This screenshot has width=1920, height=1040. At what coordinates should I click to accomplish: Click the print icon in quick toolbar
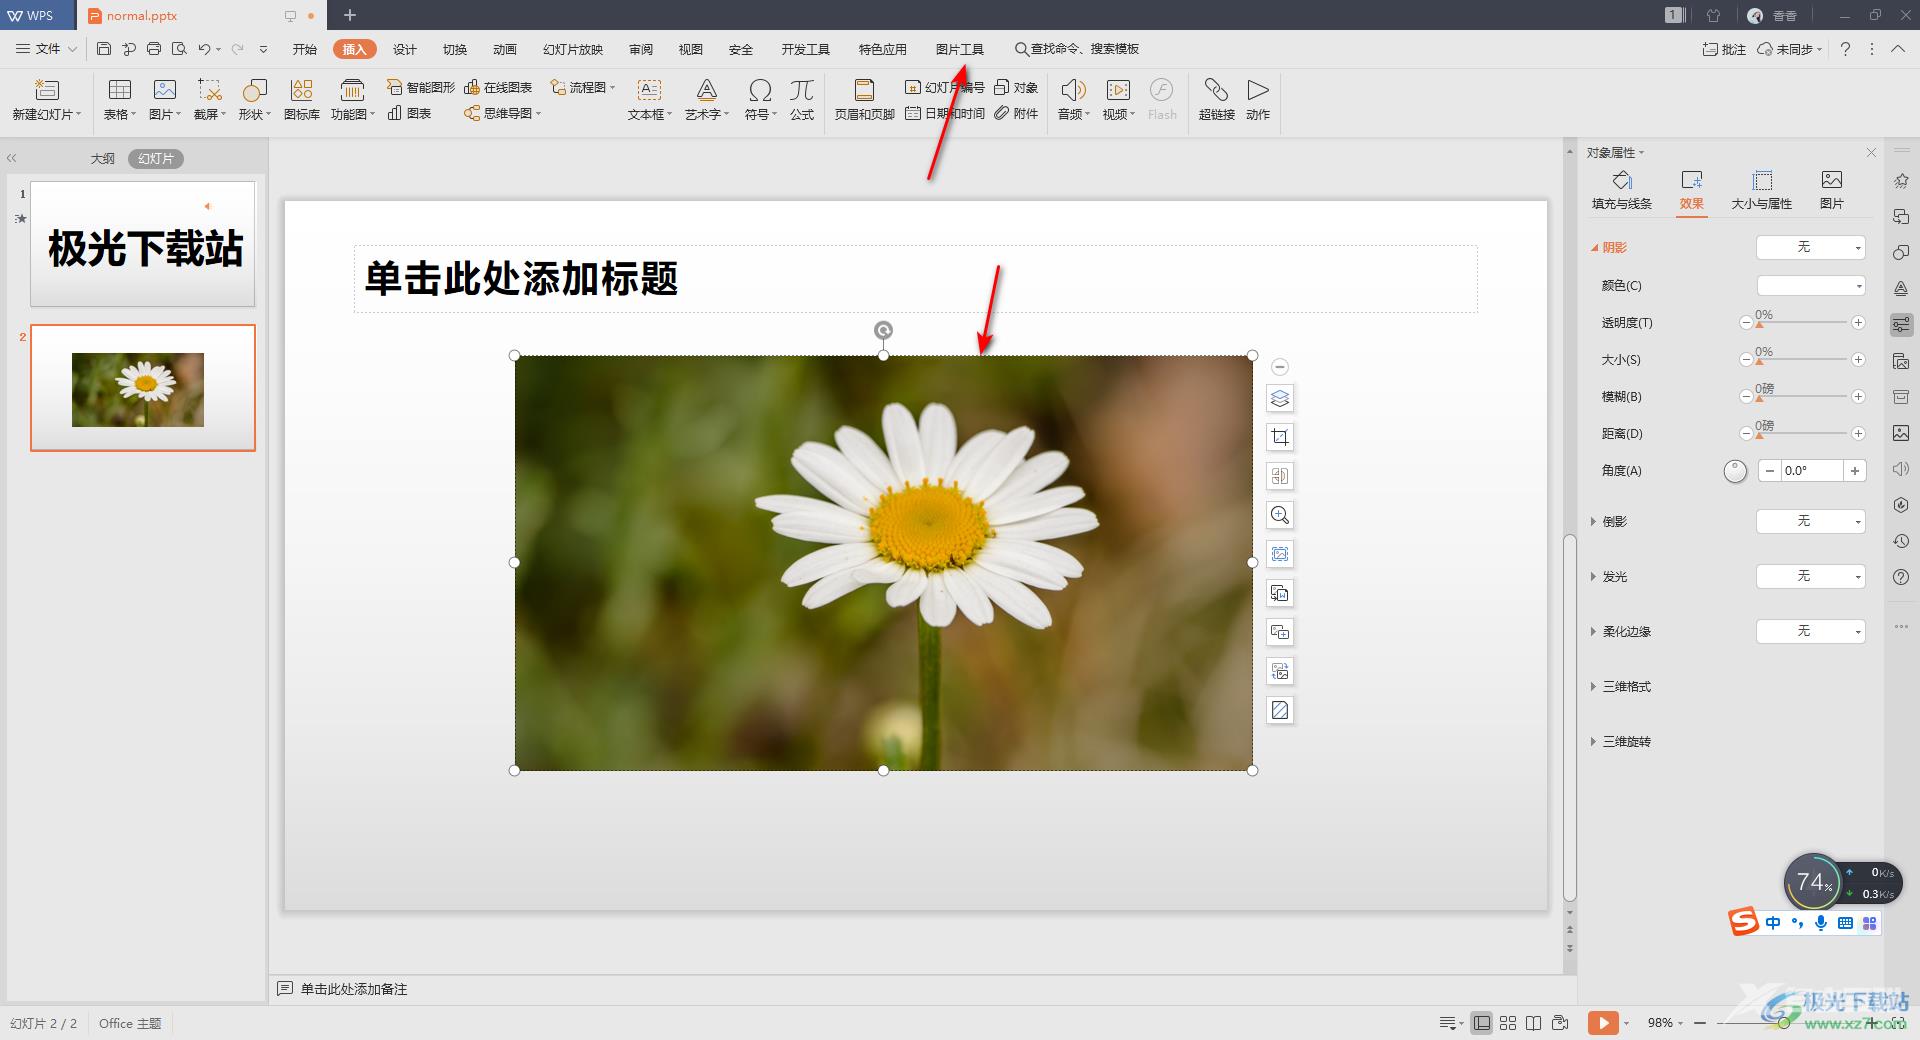click(154, 49)
